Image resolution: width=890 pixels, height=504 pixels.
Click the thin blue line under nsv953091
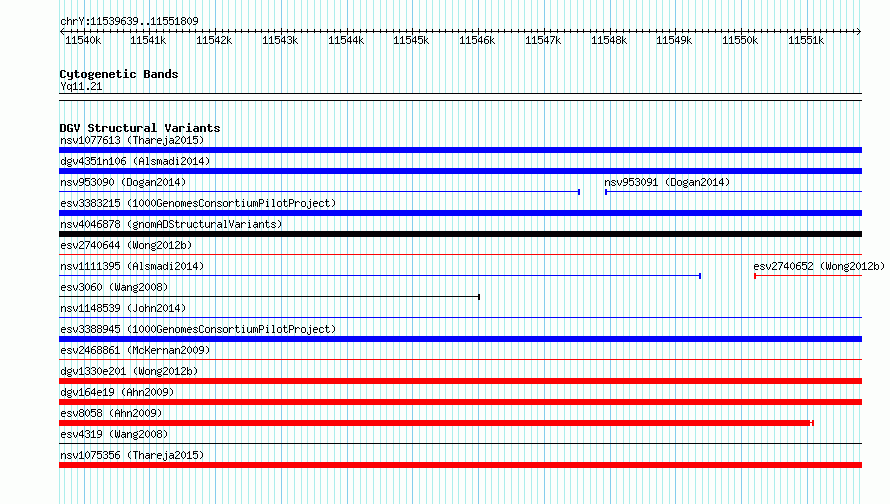[x=733, y=192]
